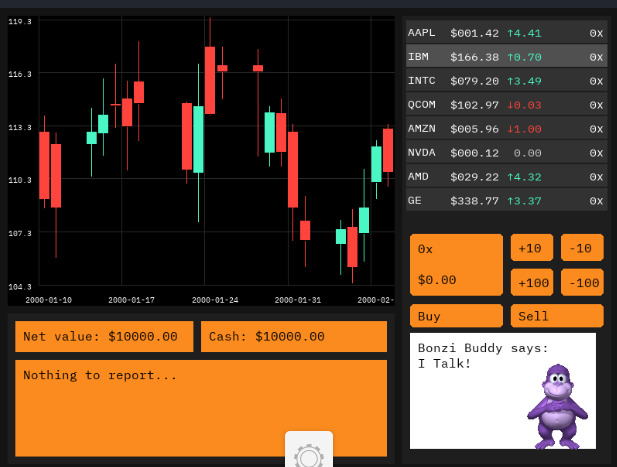Viewport: 617px width, 467px height.
Task: Click the 2000-01-17 date label on chart
Action: click(x=131, y=300)
